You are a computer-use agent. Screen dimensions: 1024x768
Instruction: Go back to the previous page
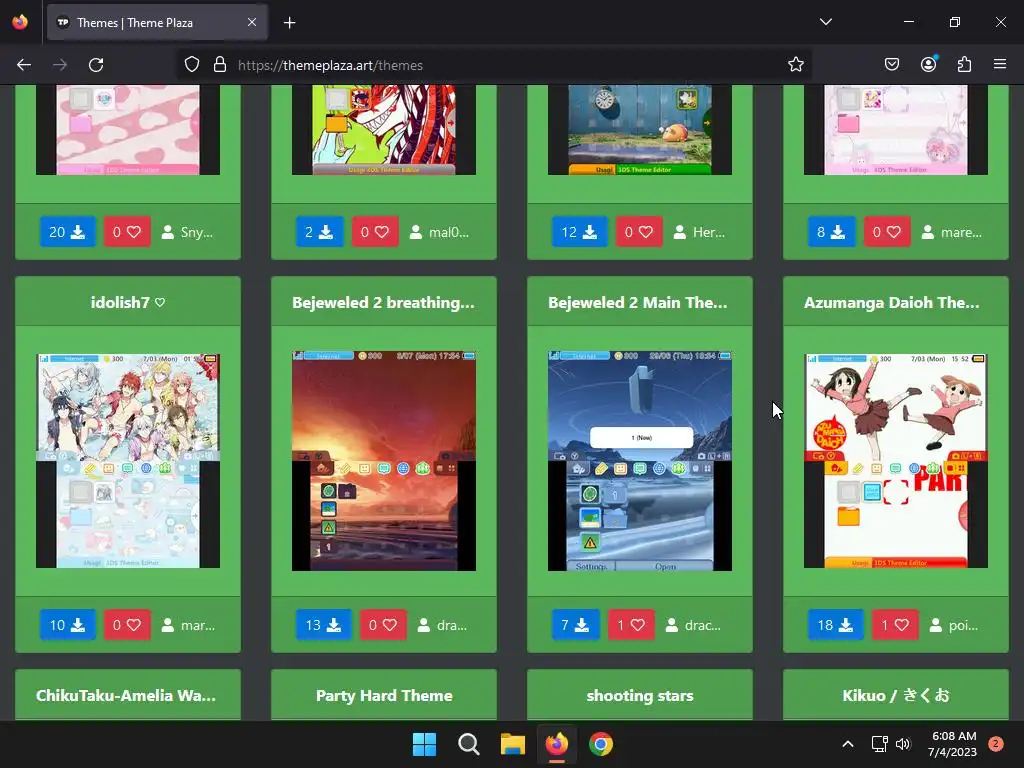pos(24,65)
